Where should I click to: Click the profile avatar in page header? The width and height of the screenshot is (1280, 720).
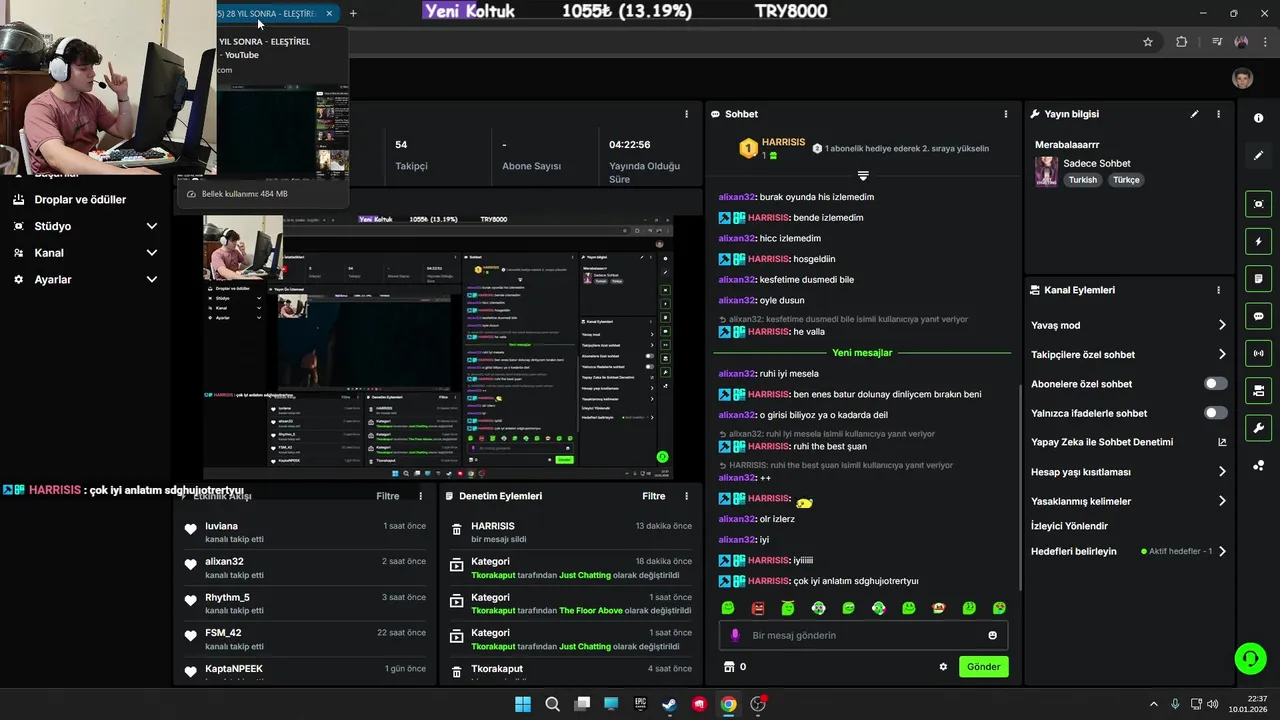1242,79
